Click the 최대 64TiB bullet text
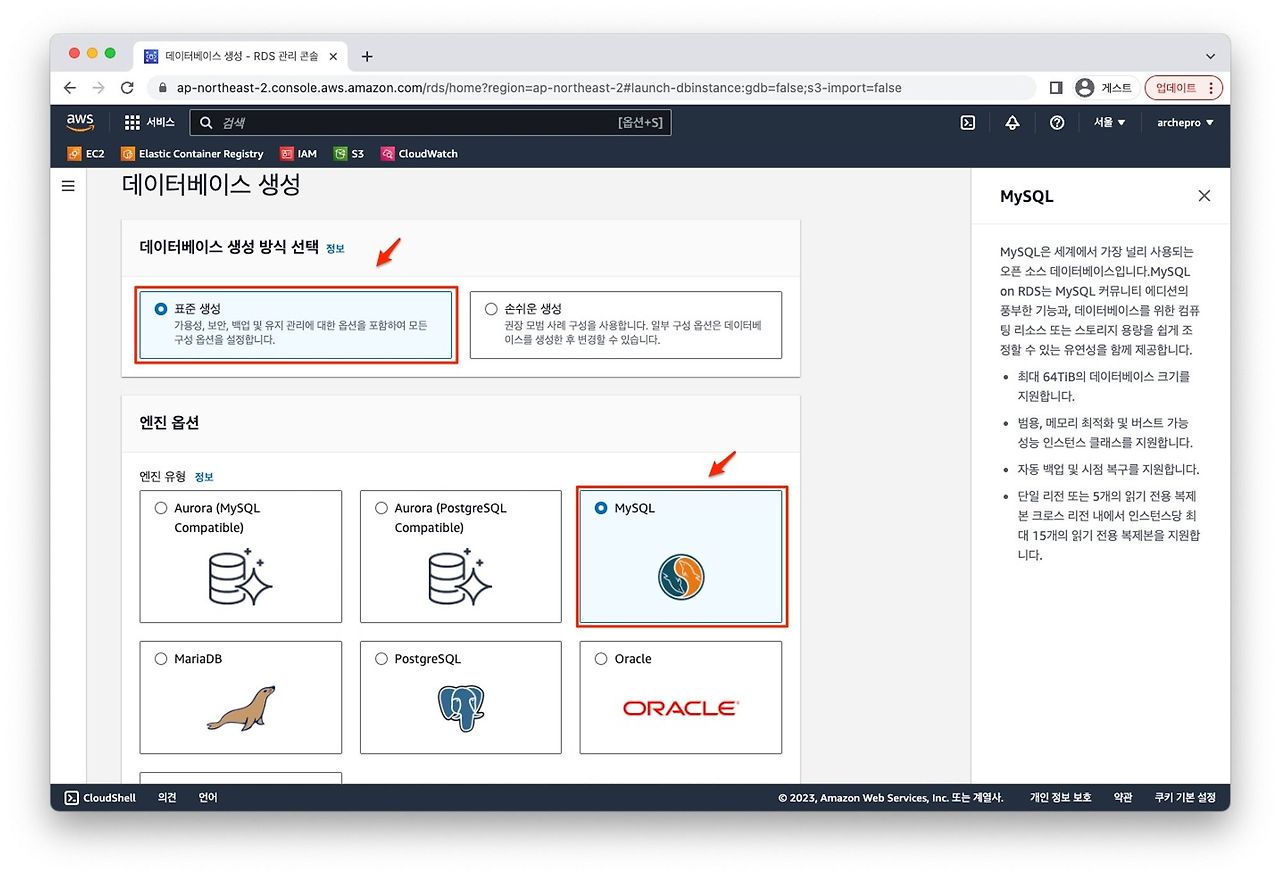Screen dimensions: 1280x877 (1104, 386)
